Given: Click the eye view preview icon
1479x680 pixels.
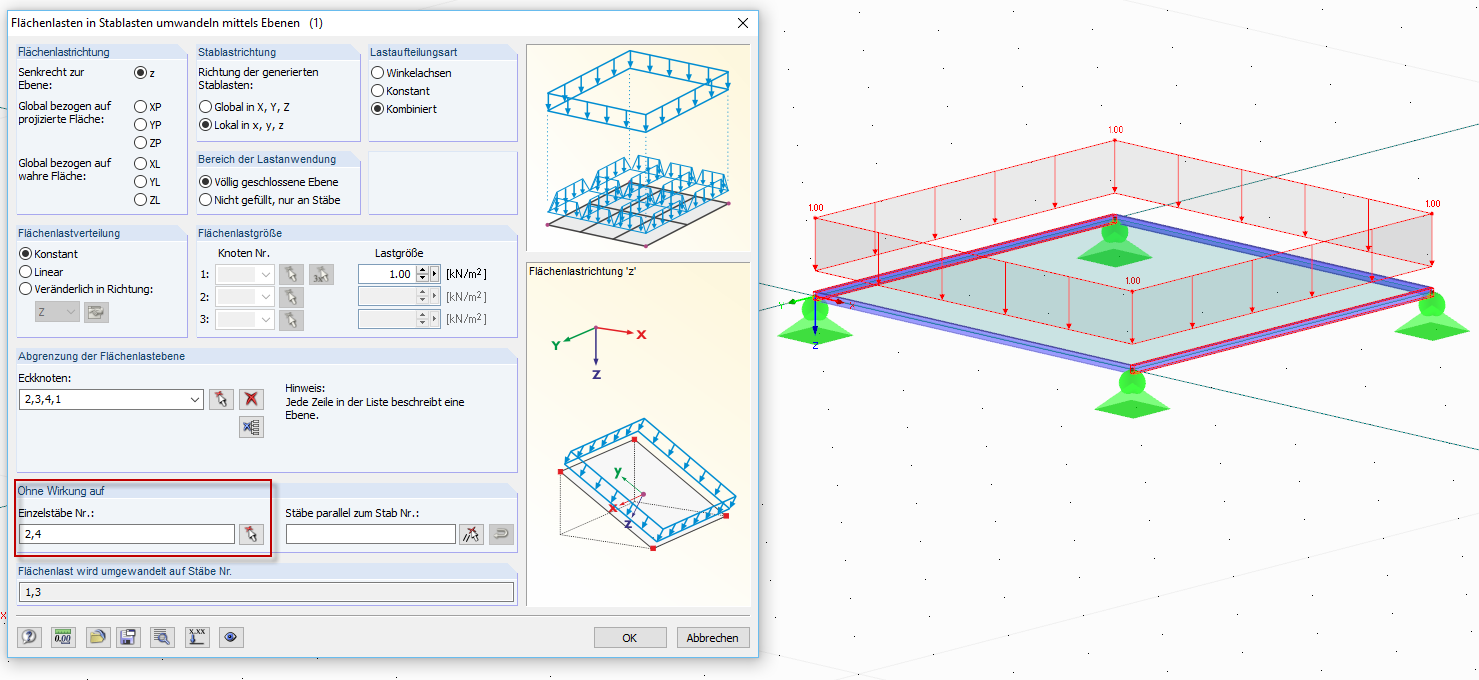Looking at the screenshot, I should point(231,637).
